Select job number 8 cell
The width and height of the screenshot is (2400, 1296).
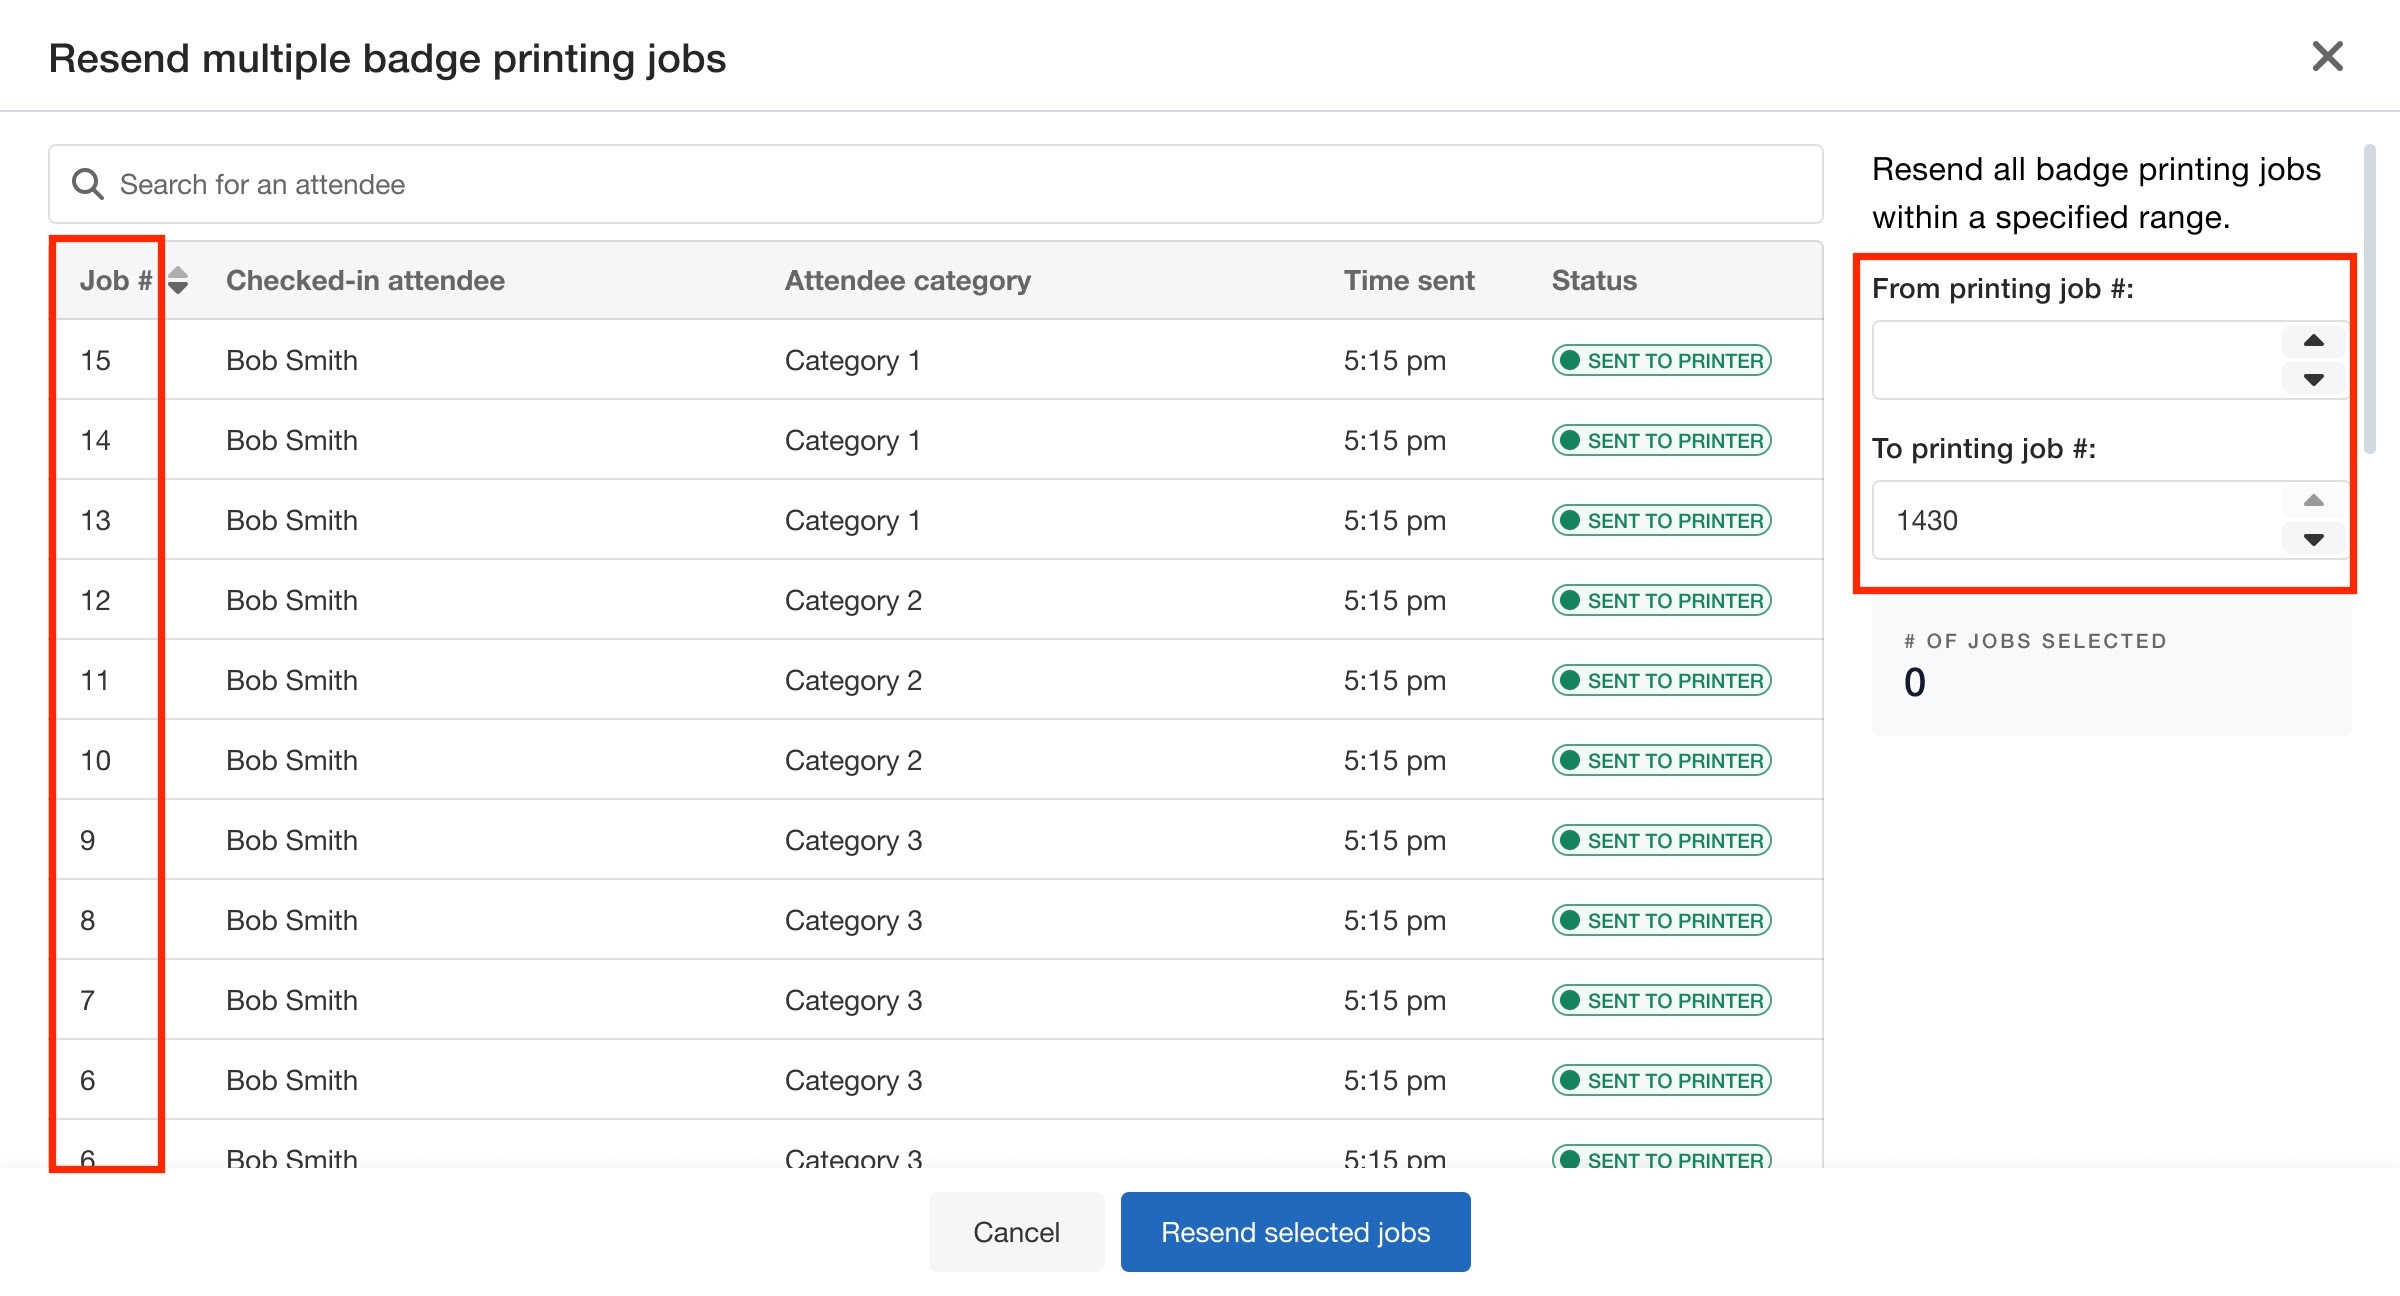(88, 920)
